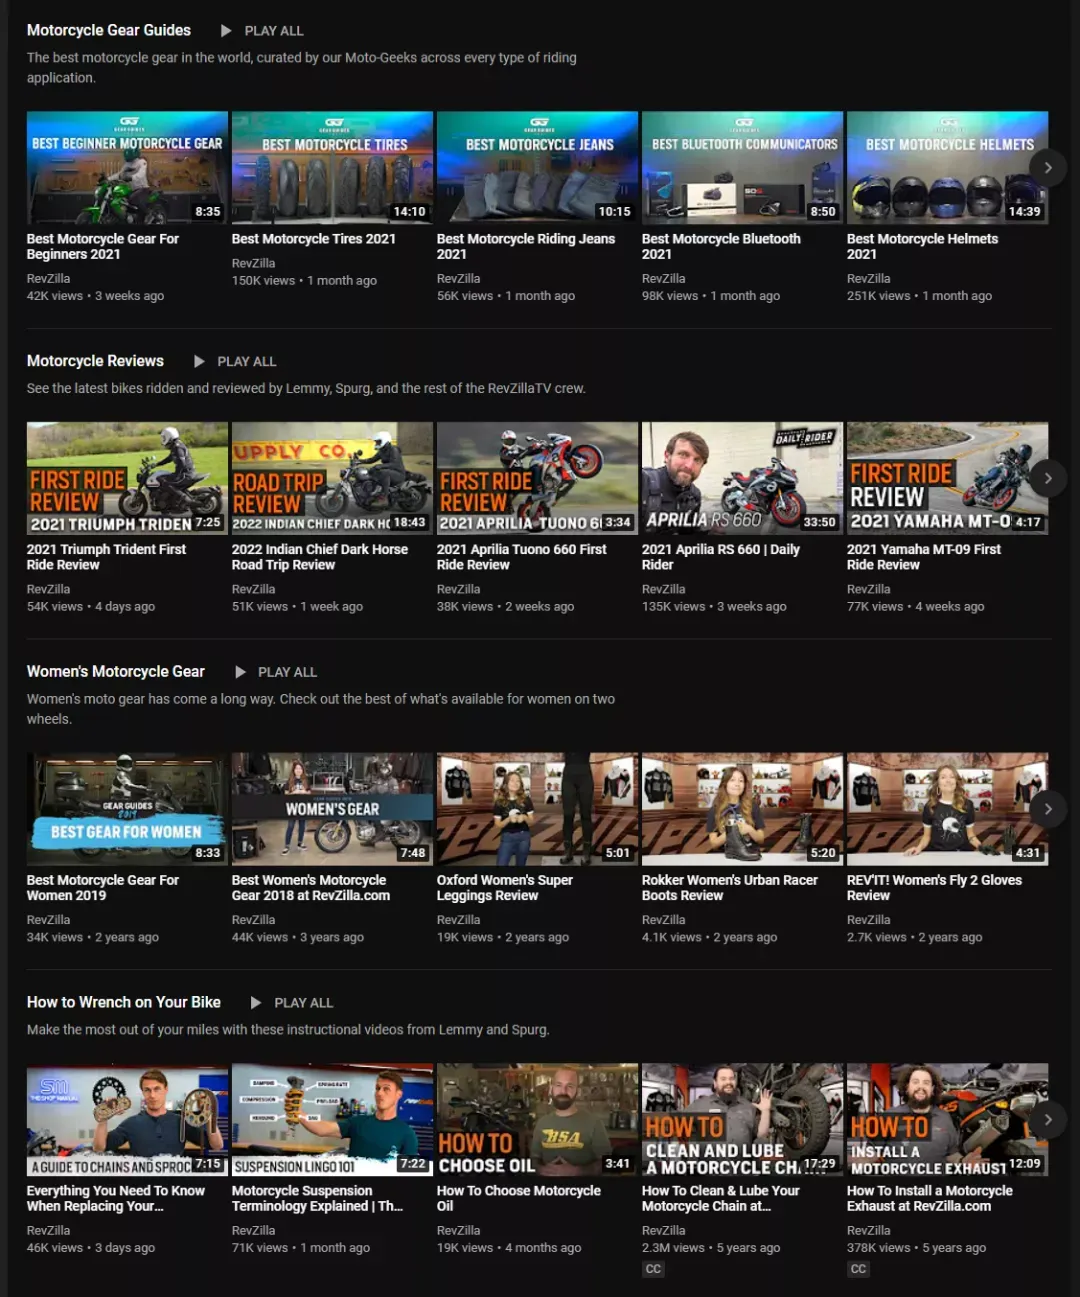Show next videos in Motorcycle Reviews row
The width and height of the screenshot is (1080, 1297).
[x=1047, y=478]
